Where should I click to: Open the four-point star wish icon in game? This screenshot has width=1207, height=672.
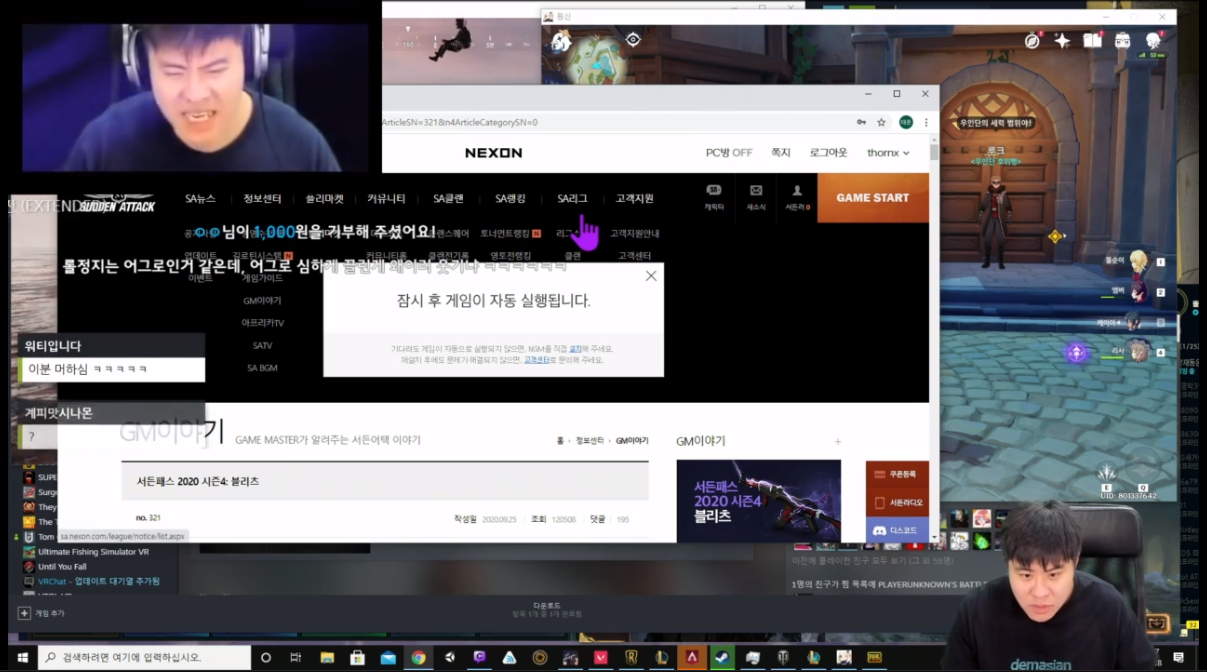pyautogui.click(x=1063, y=40)
